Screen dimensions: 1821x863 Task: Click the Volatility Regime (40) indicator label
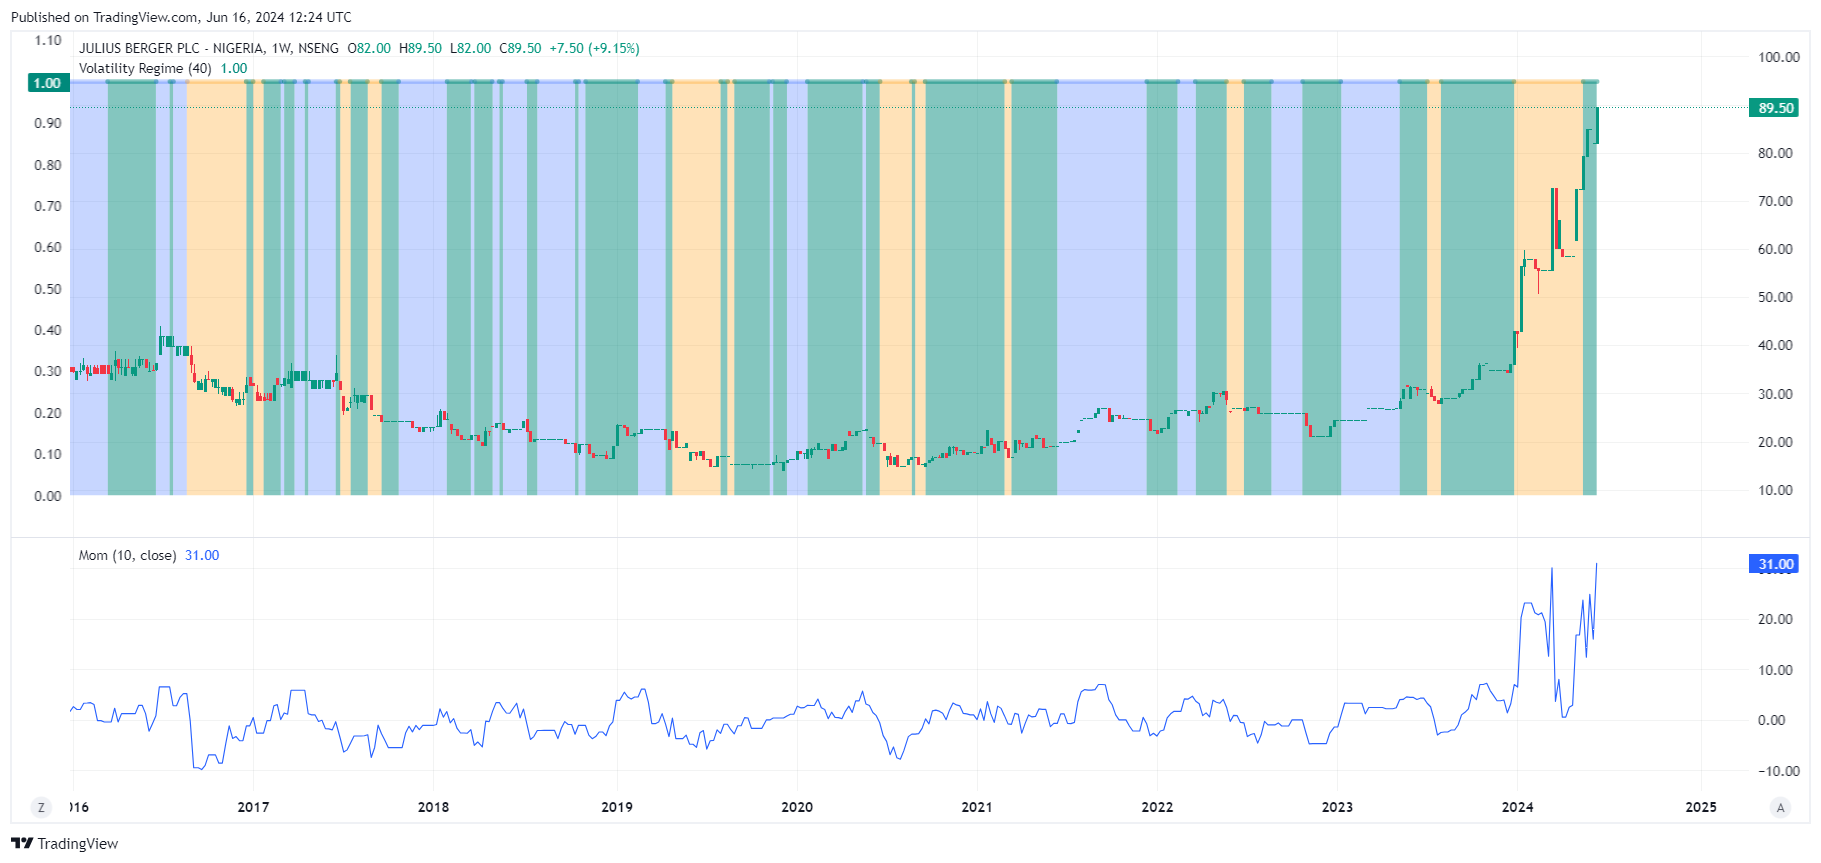tap(145, 68)
